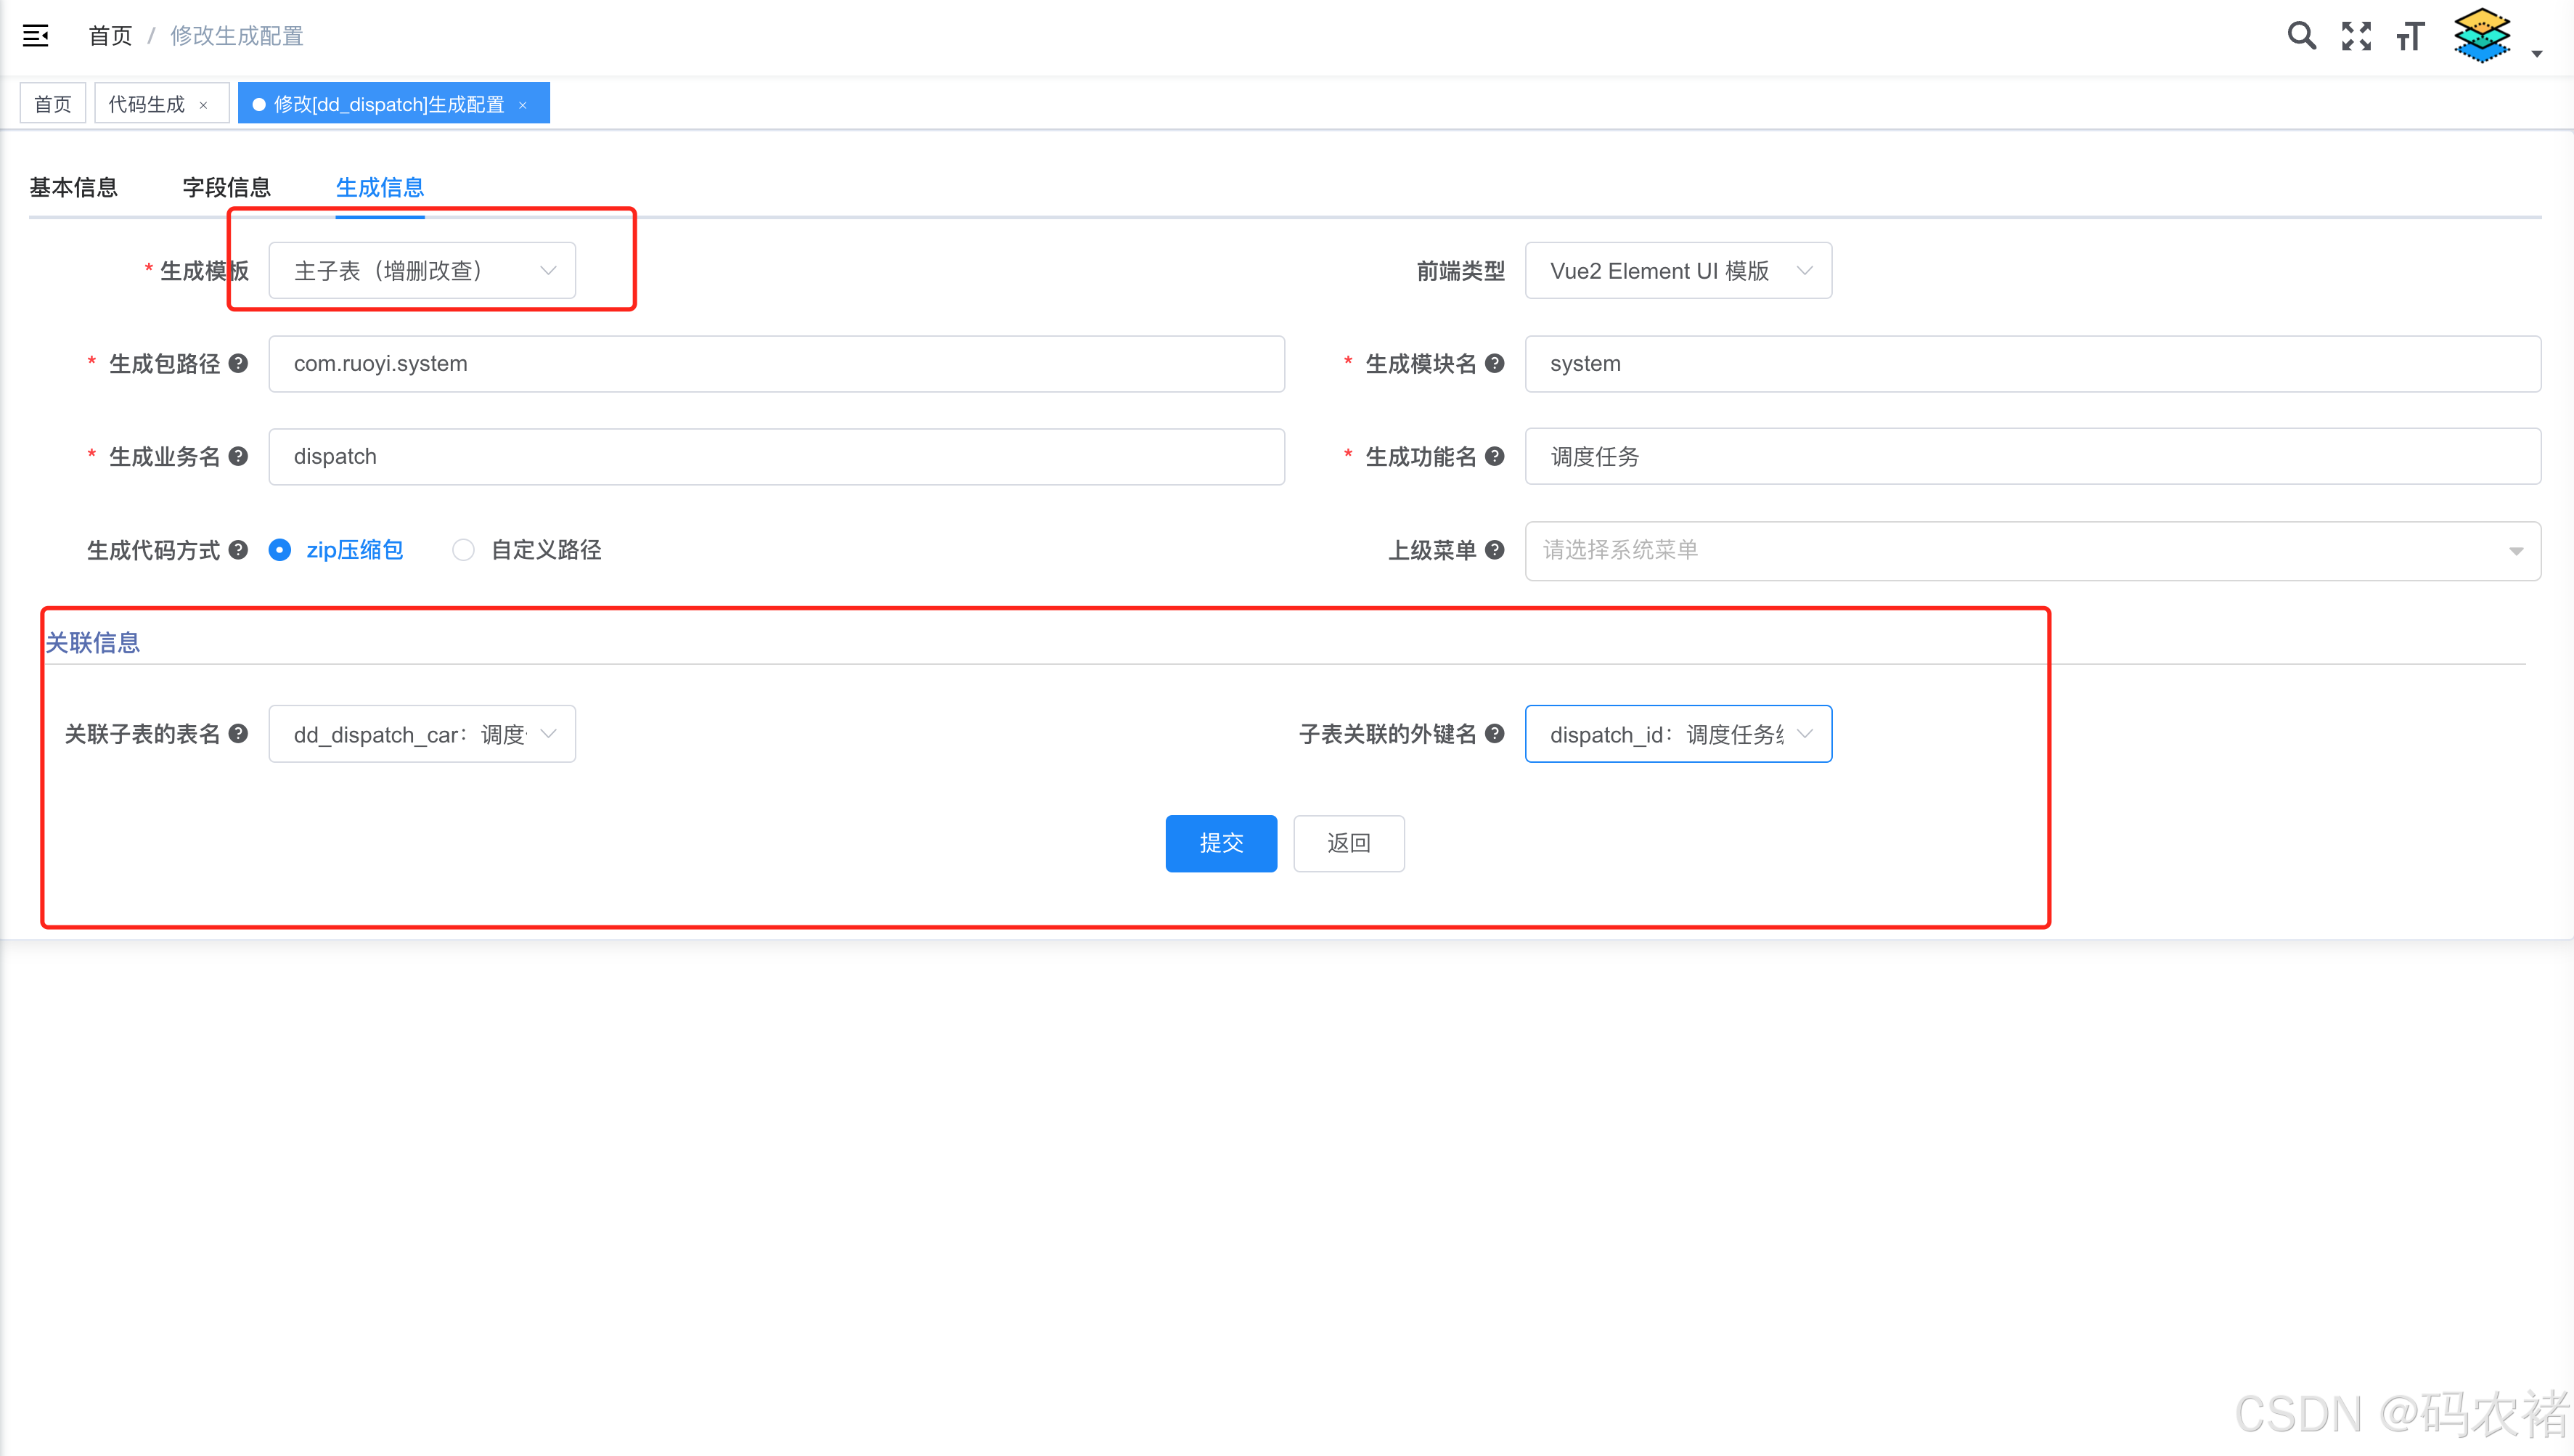Screen dimensions: 2574x1456
Task: Open the 生成模板 dropdown
Action: (x=422, y=270)
